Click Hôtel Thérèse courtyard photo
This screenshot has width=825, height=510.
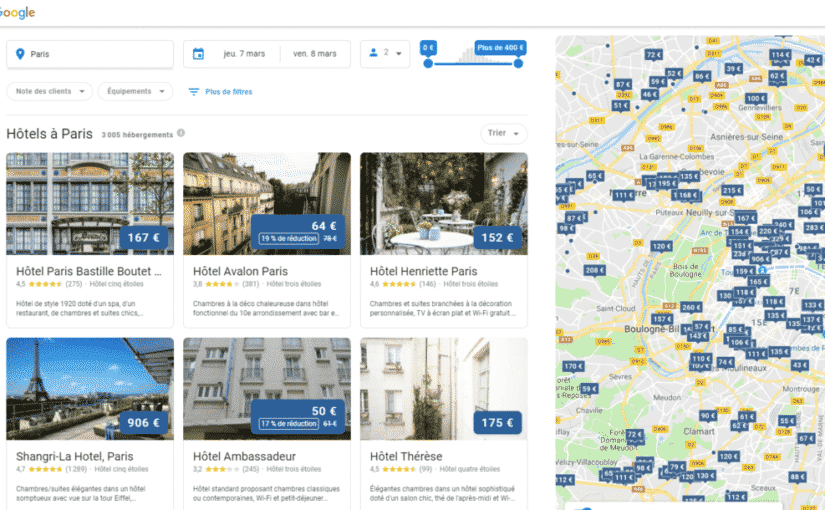point(444,389)
